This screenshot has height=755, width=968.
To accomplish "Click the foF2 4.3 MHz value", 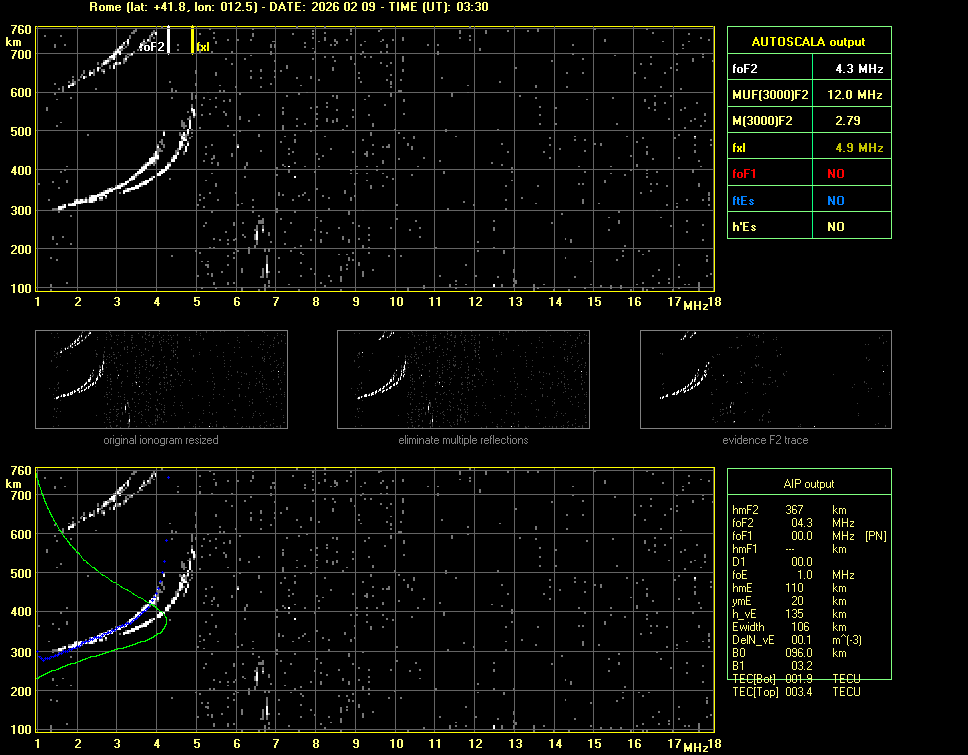I will (859, 69).
